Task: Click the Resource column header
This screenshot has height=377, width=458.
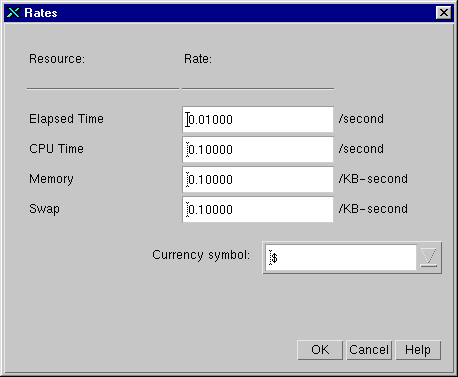Action: (57, 59)
